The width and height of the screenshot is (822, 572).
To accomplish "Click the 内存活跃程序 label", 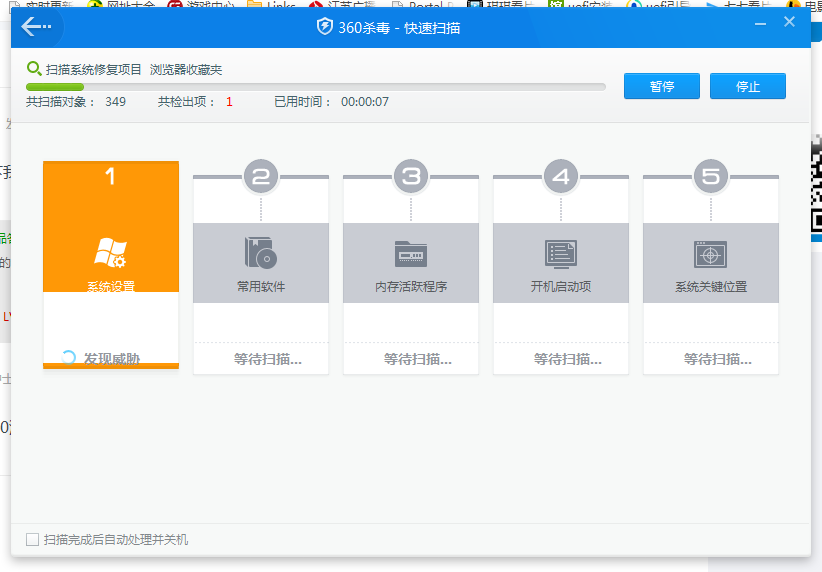I will 411,286.
